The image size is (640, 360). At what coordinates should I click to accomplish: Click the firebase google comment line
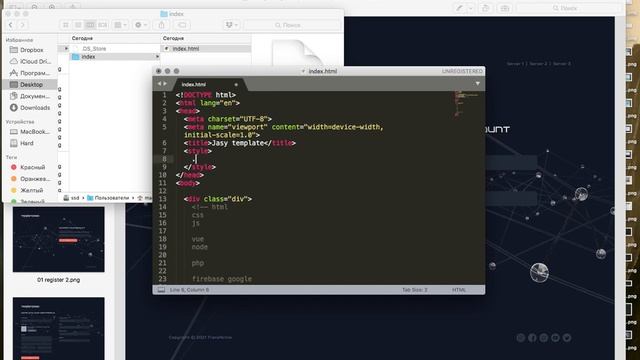click(222, 279)
